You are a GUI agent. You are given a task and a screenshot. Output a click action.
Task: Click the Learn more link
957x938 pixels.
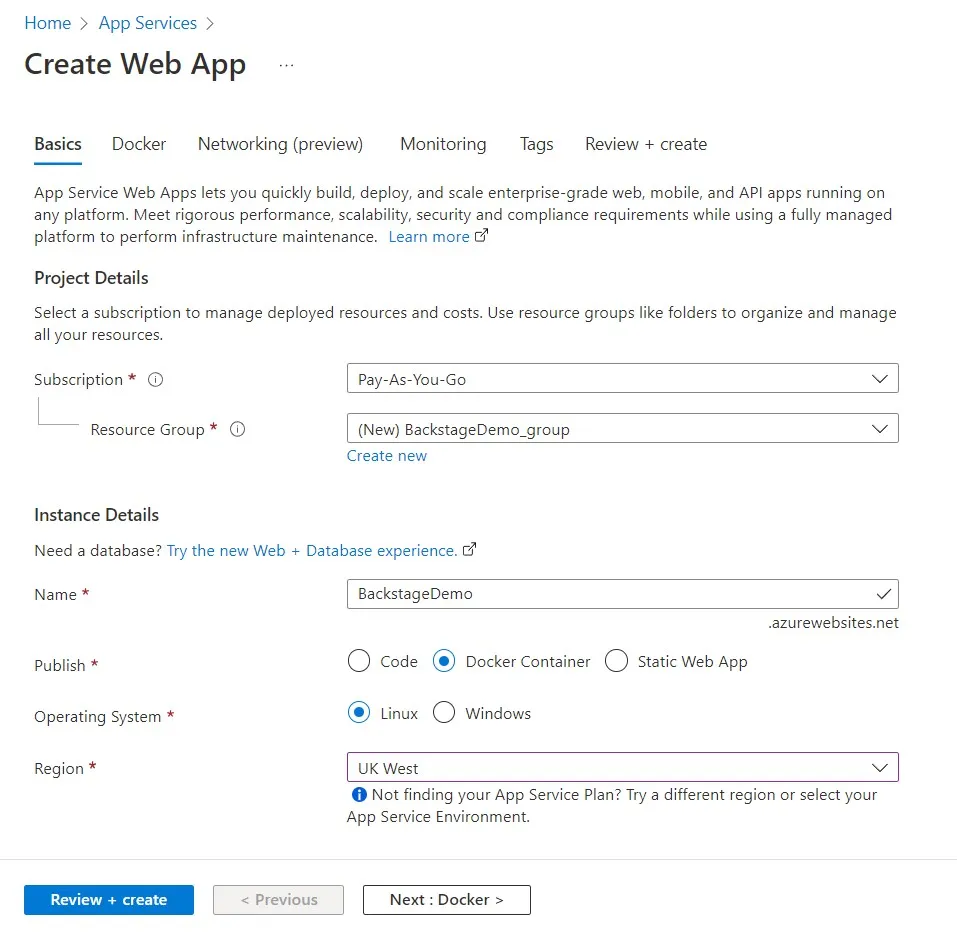point(429,237)
